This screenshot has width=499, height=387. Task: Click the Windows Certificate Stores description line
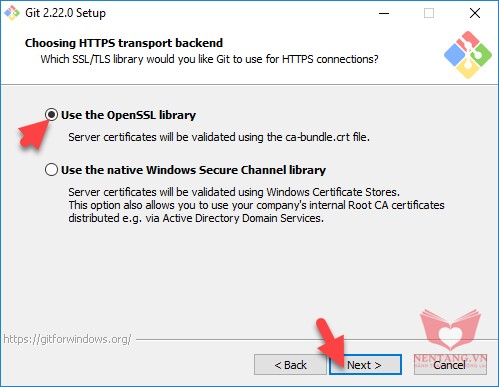click(234, 192)
